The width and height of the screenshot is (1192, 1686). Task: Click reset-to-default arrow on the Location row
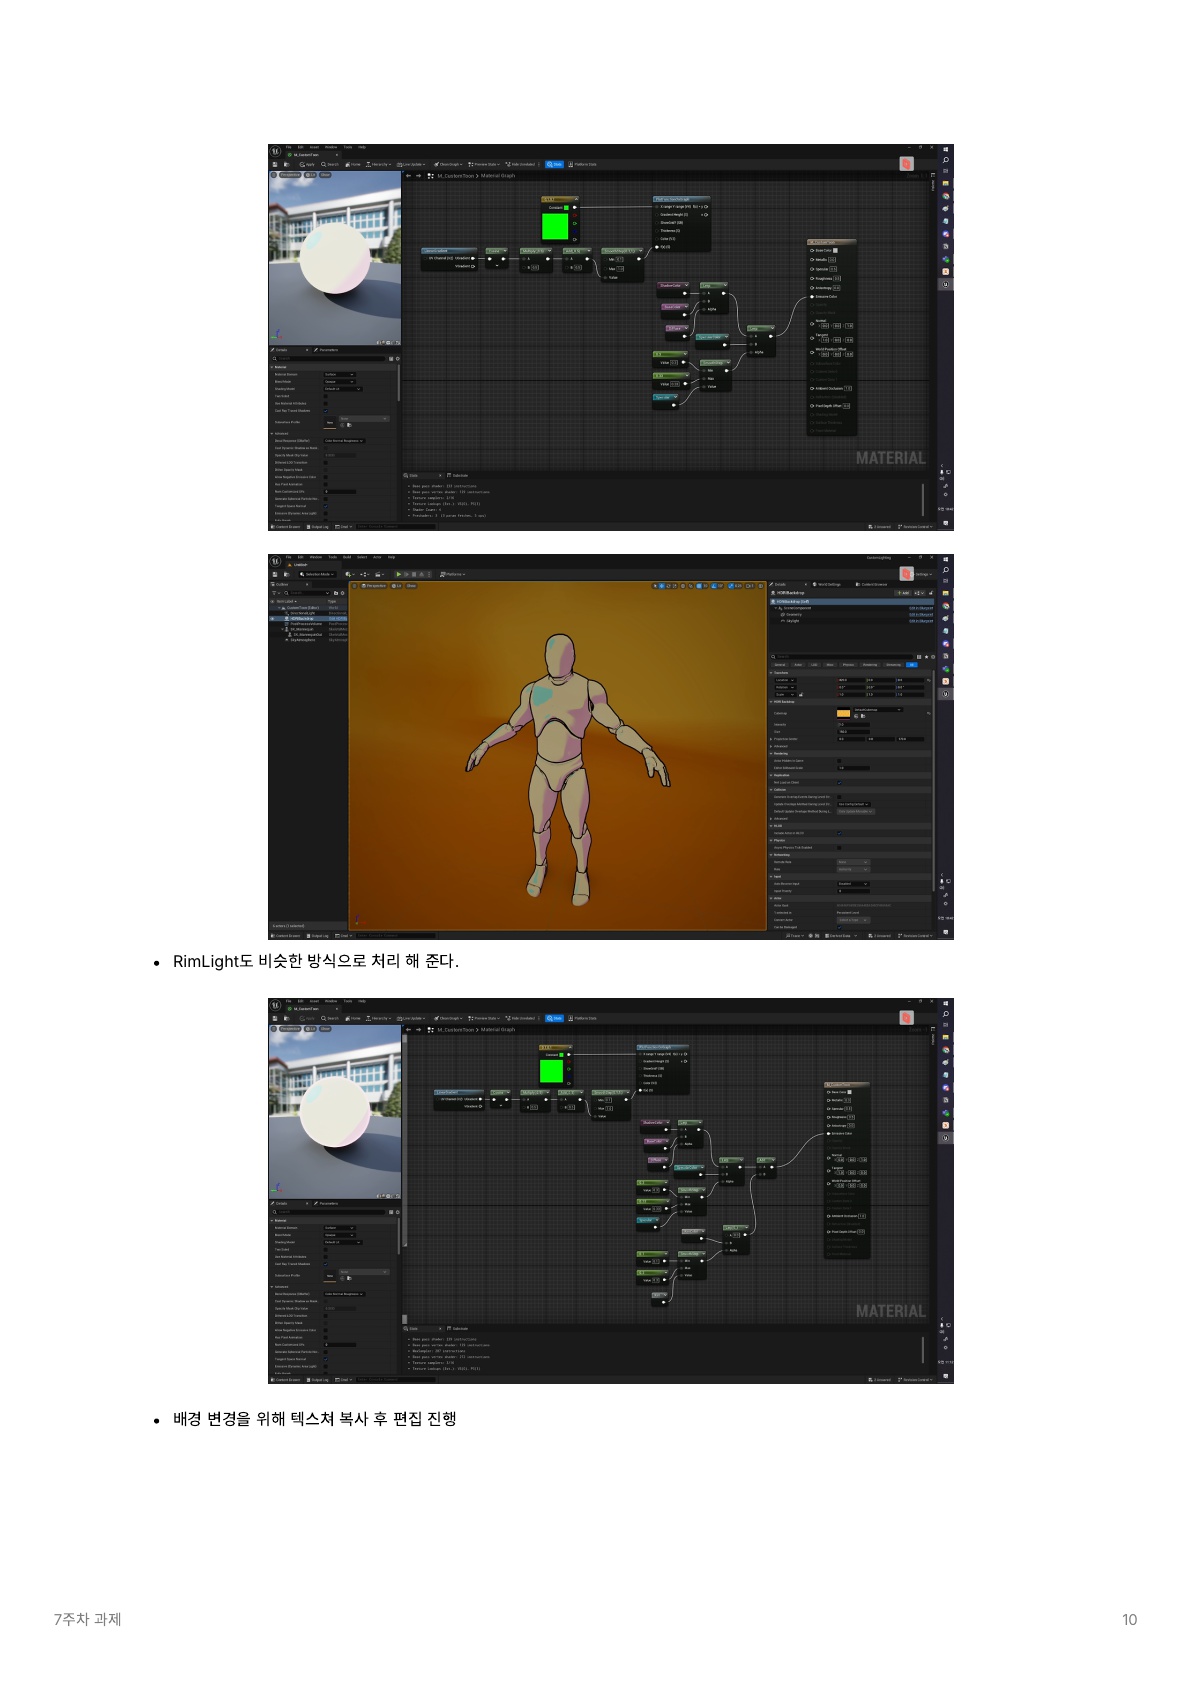click(929, 680)
